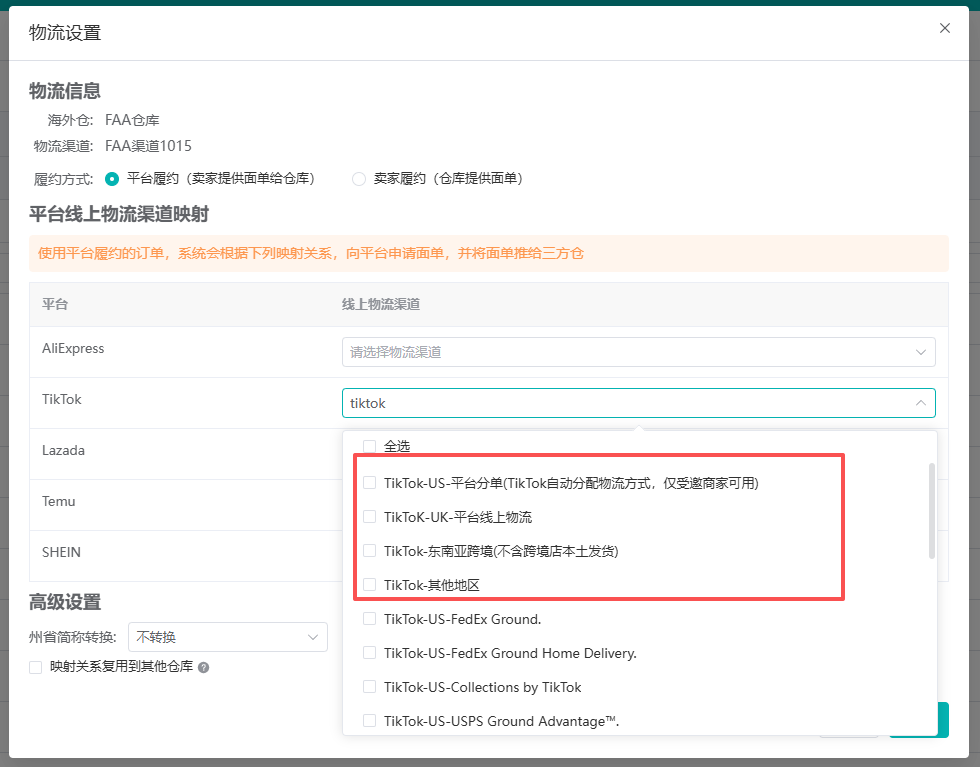Click the 高级设置 section heading
This screenshot has height=767, width=980.
point(65,602)
